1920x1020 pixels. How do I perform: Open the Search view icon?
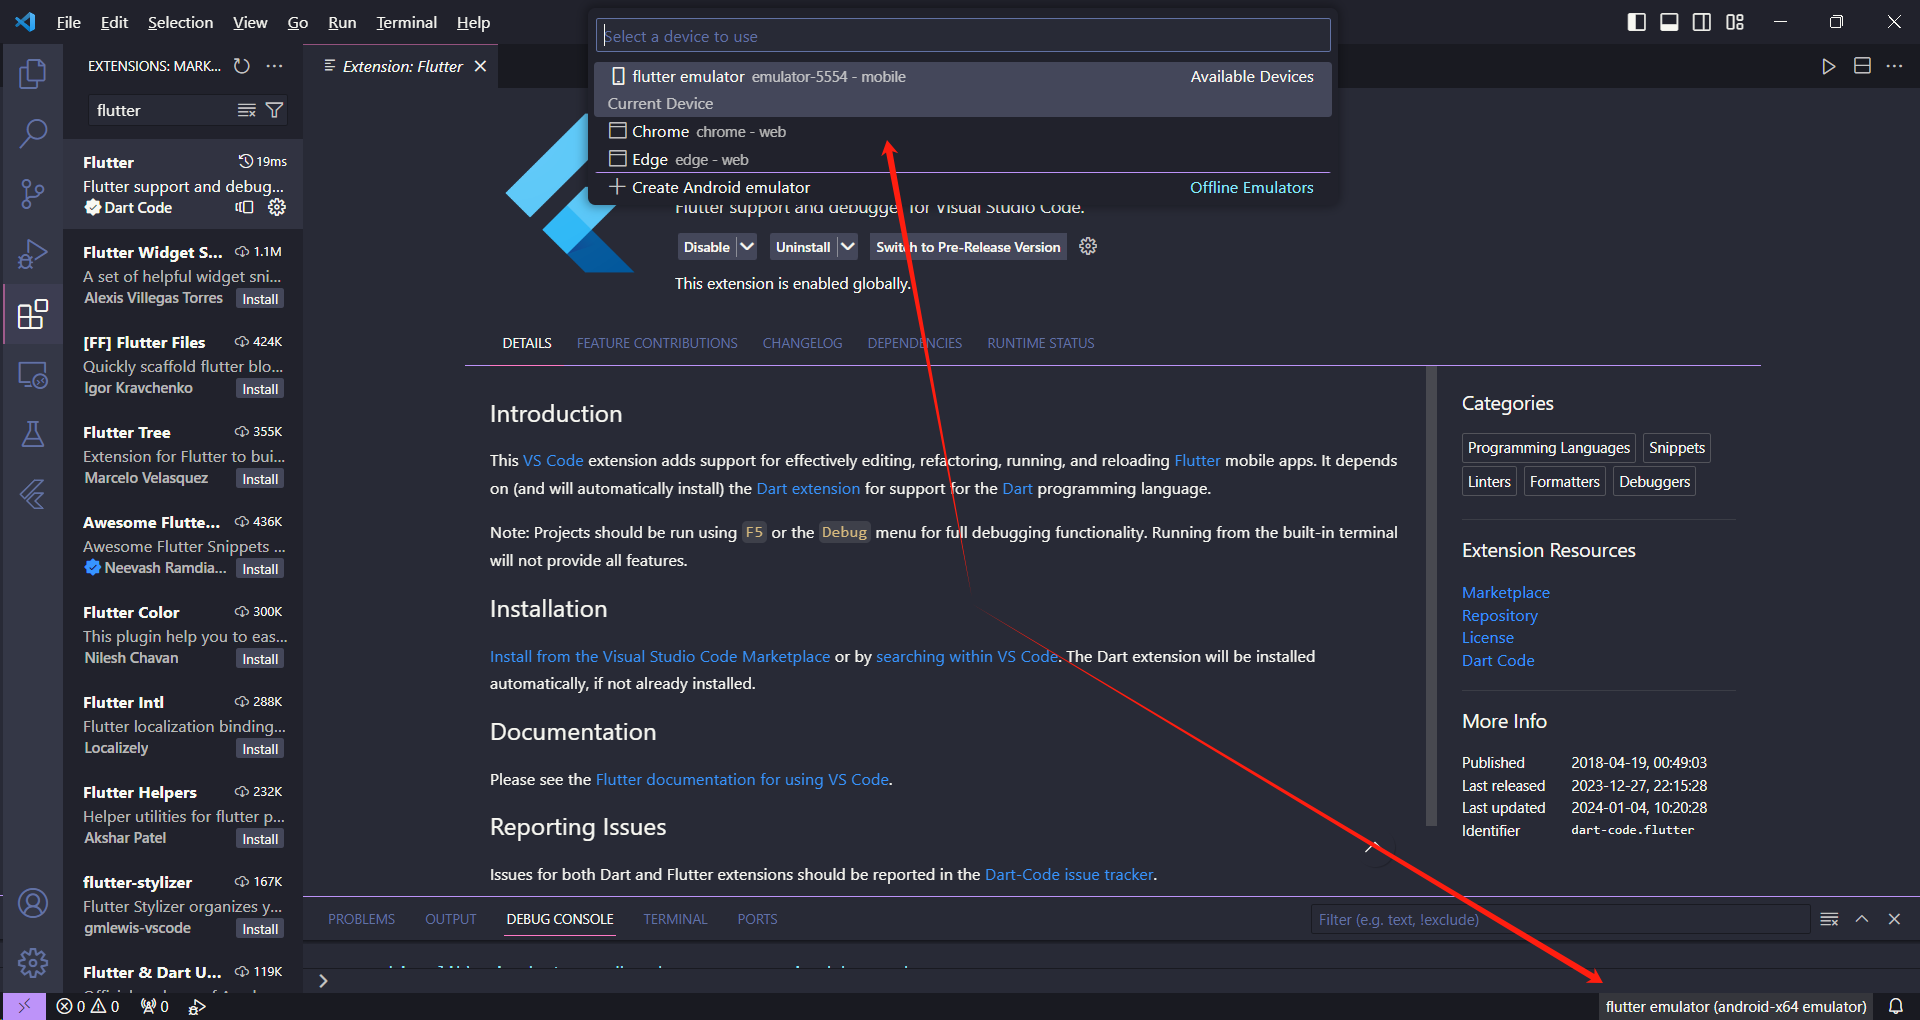(x=33, y=133)
